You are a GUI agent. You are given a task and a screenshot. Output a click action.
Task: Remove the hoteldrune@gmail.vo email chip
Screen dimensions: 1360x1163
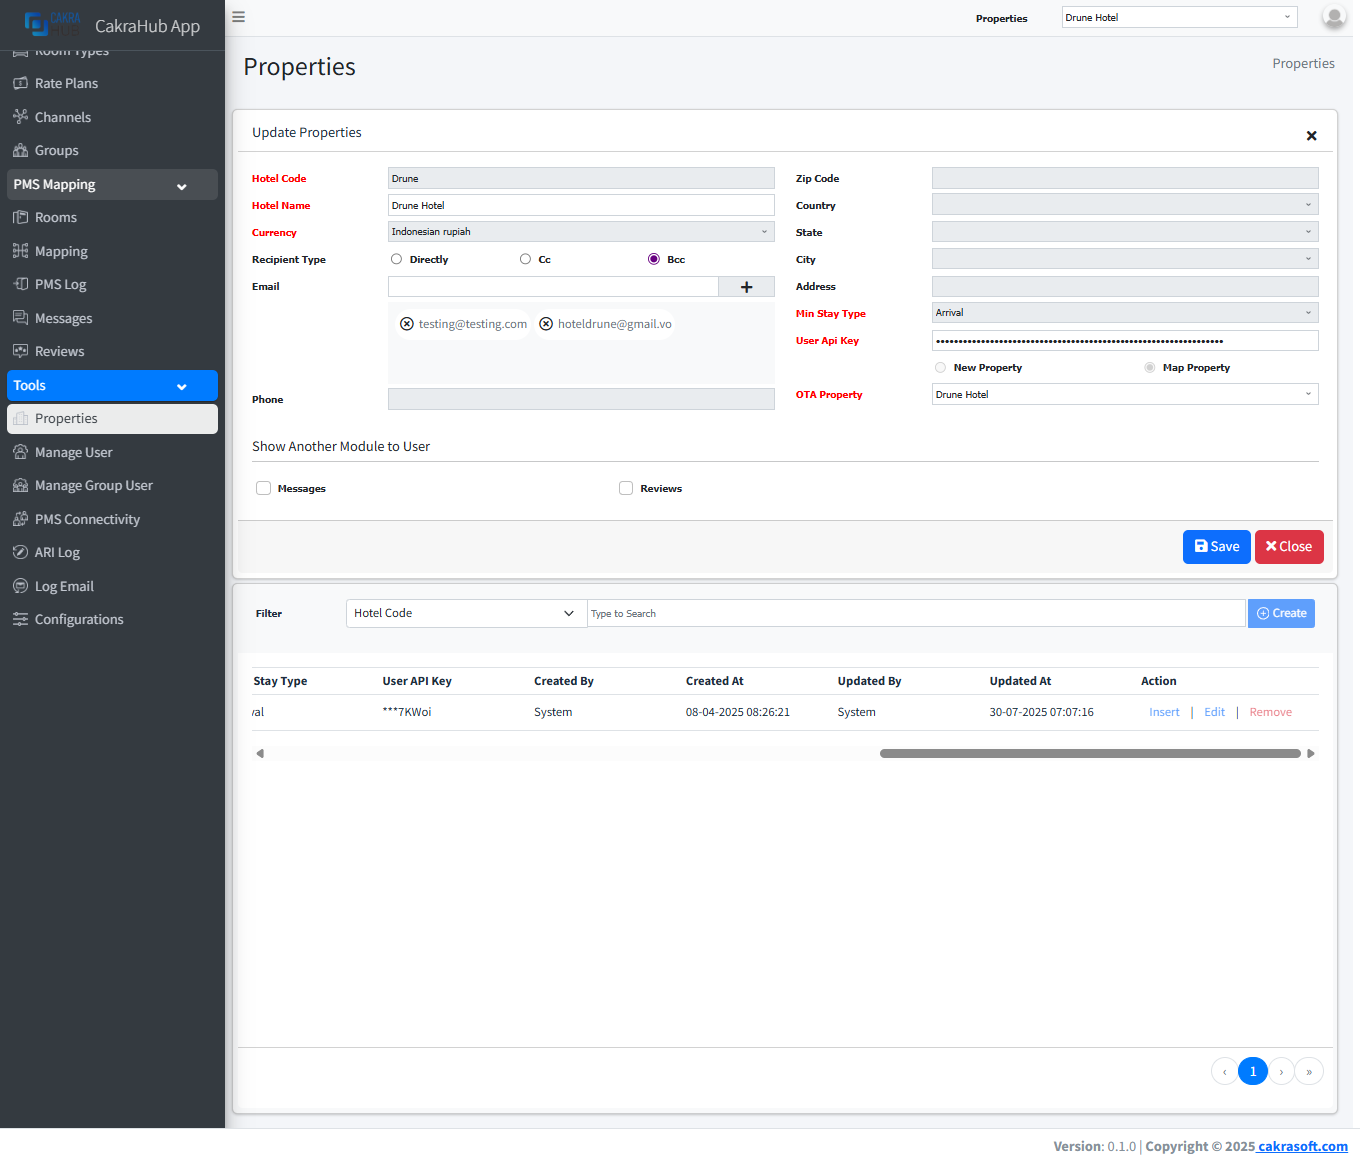tap(546, 324)
